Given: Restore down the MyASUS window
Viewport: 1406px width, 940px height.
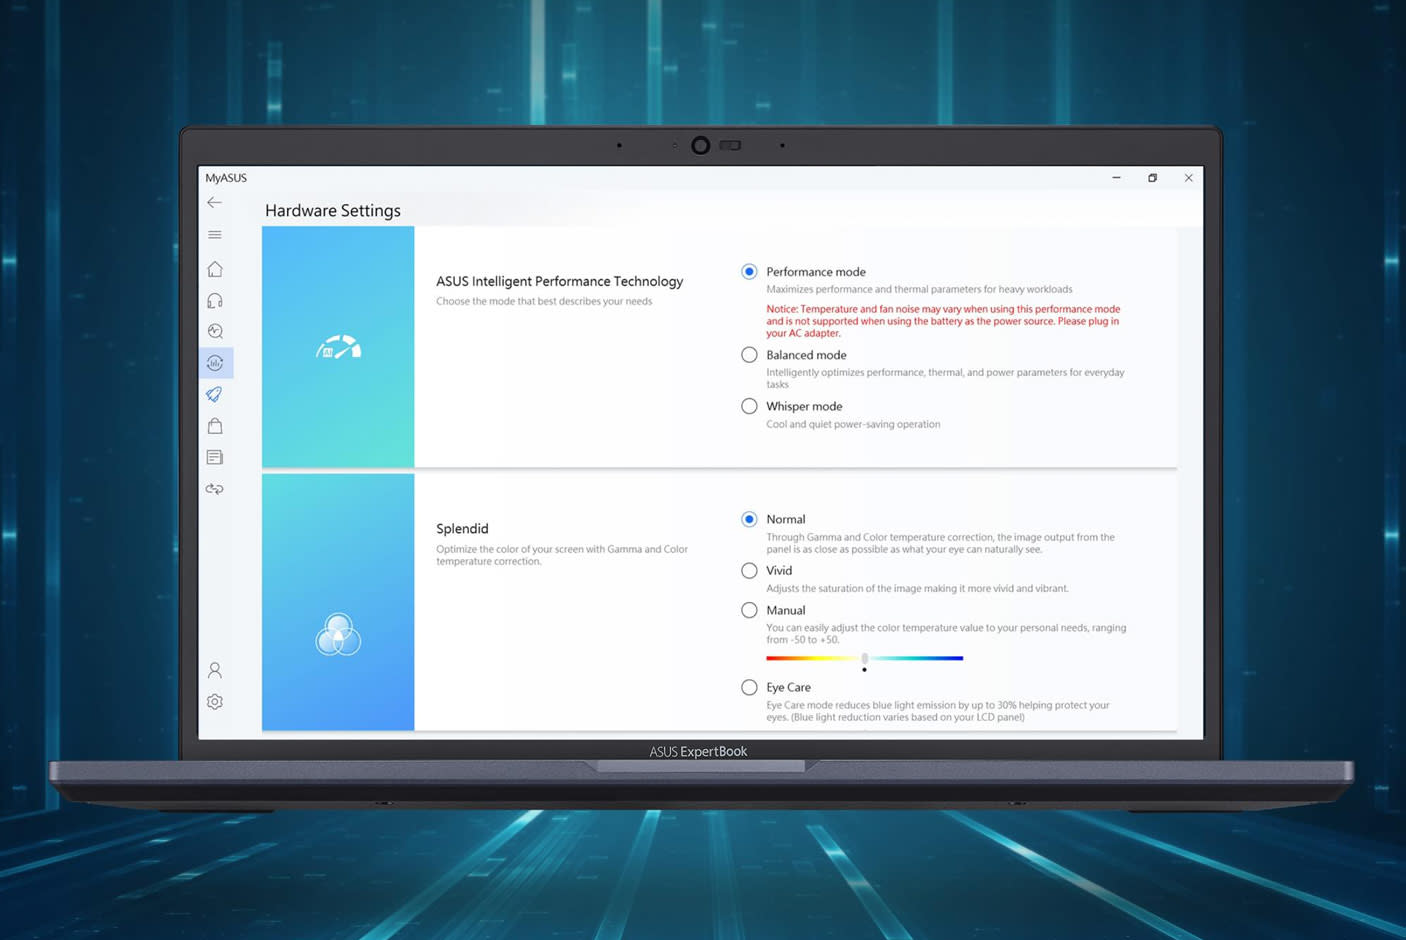Looking at the screenshot, I should pyautogui.click(x=1152, y=178).
